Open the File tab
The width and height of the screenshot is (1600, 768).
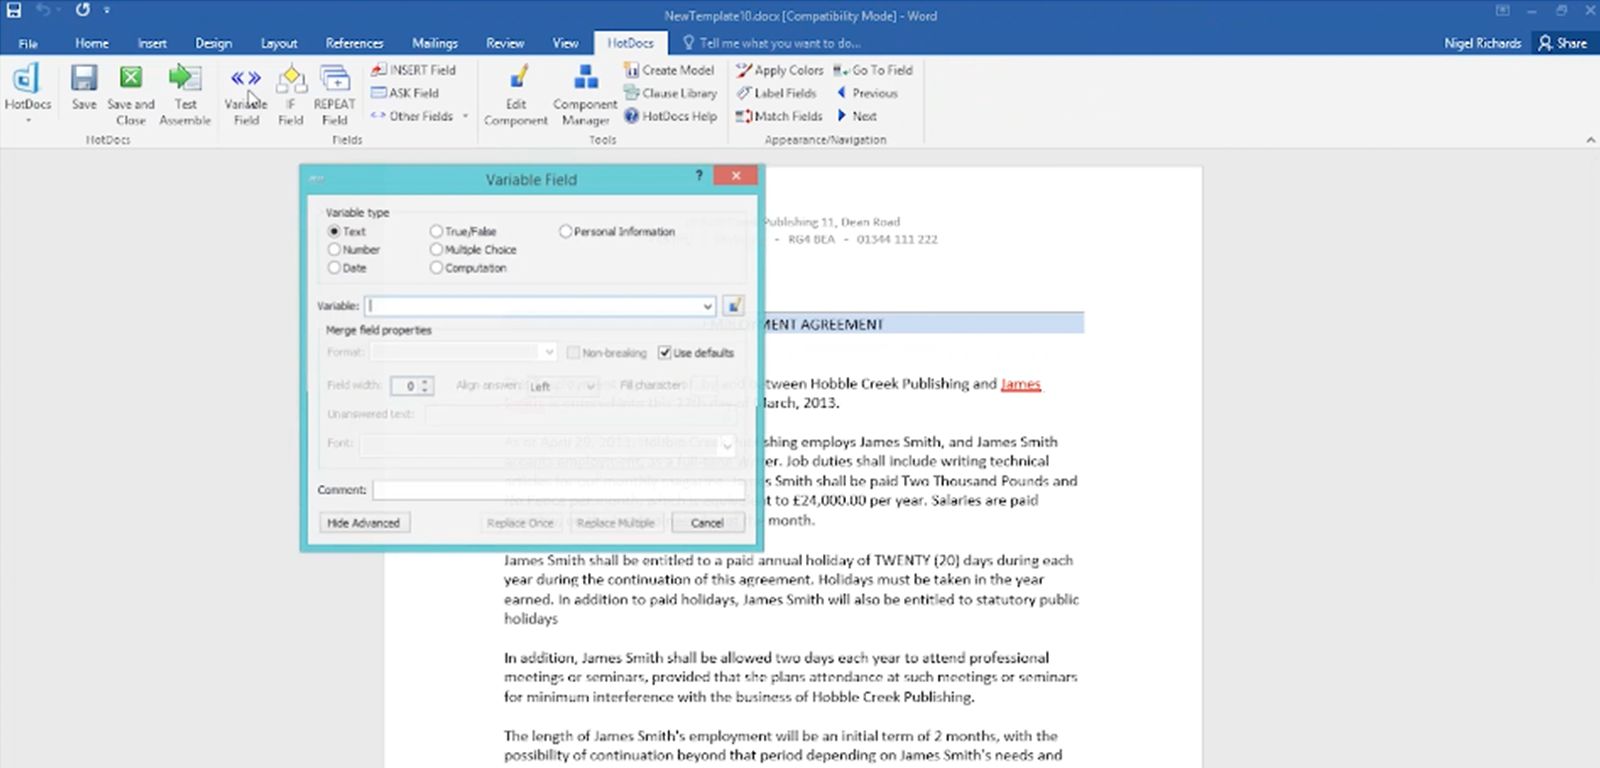[x=28, y=43]
